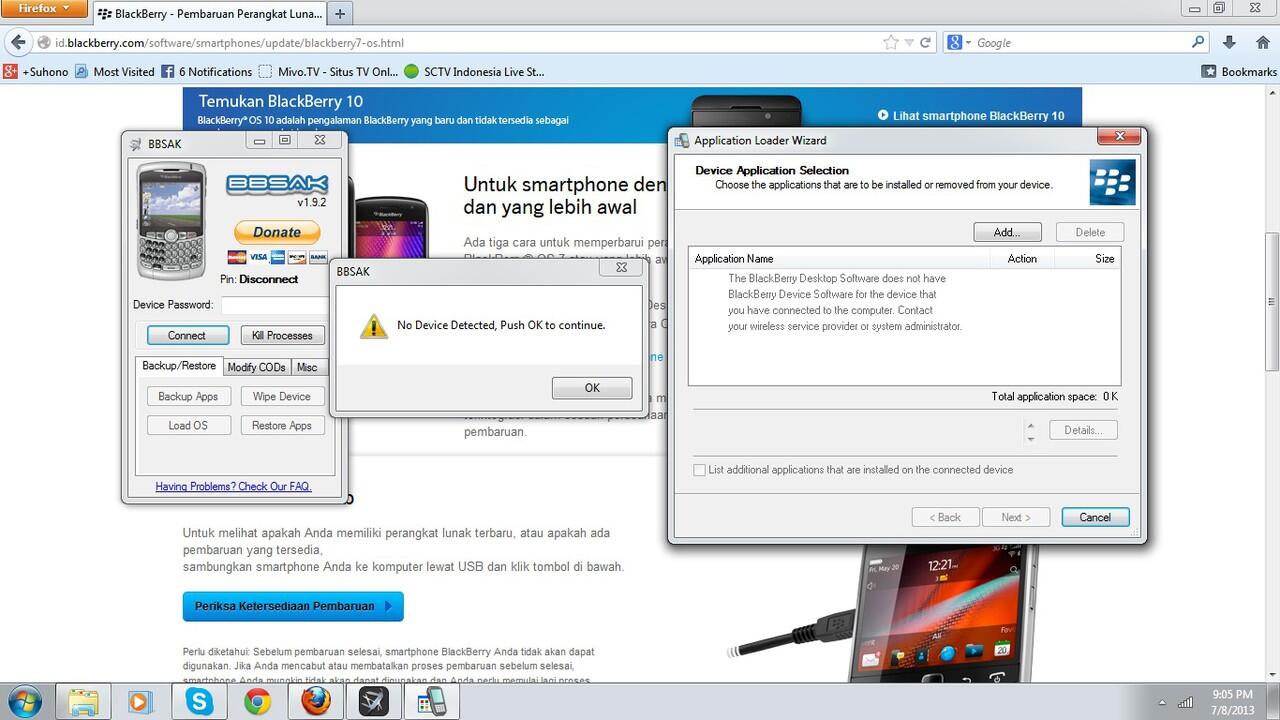Open the URL history dropdown arrow

pos(909,43)
